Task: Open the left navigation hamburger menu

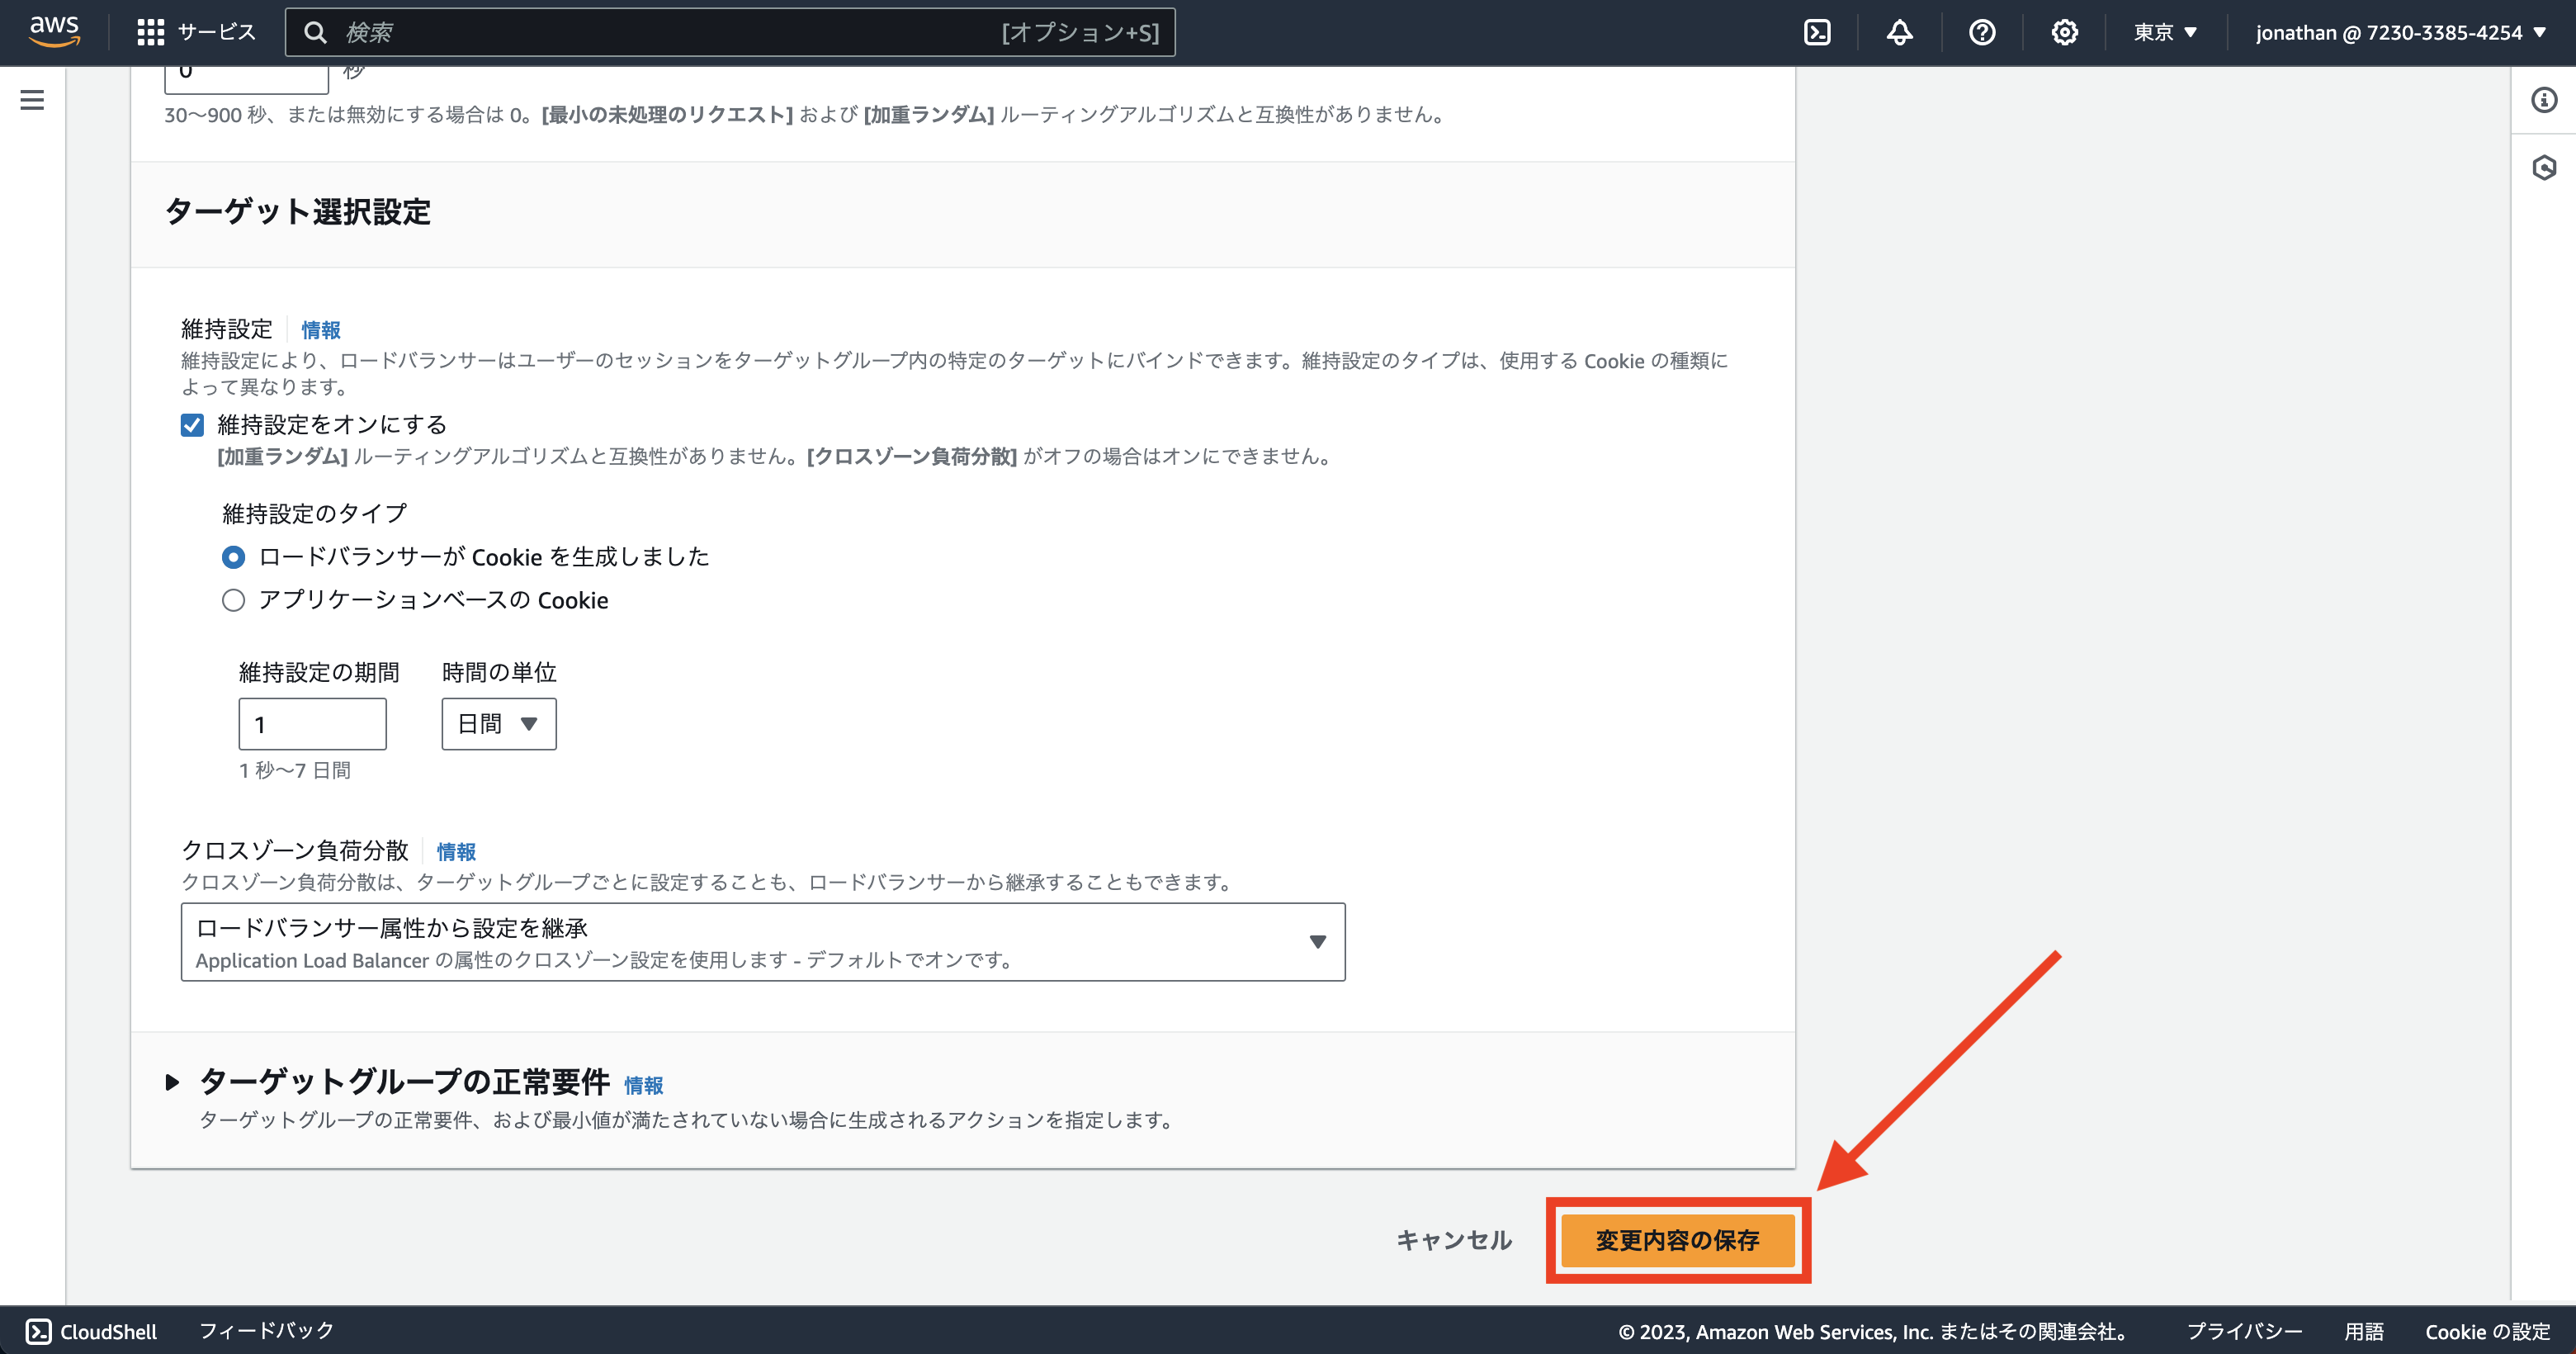Action: (32, 100)
